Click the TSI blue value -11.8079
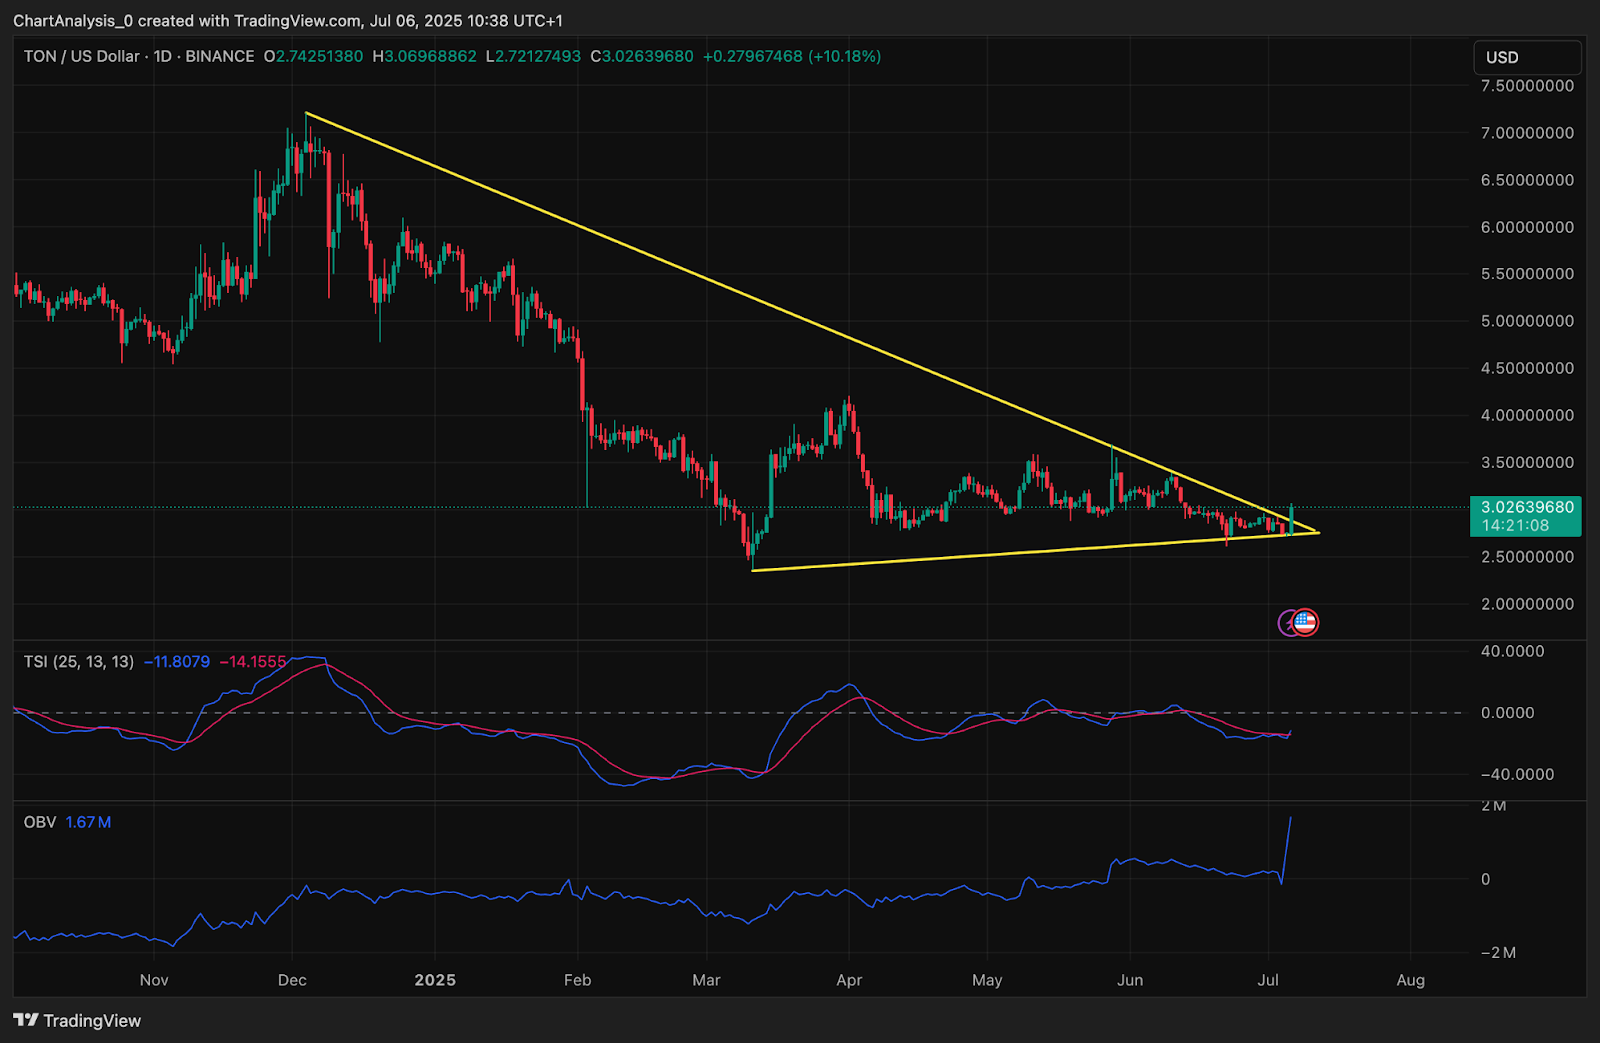The image size is (1600, 1043). coord(177,662)
